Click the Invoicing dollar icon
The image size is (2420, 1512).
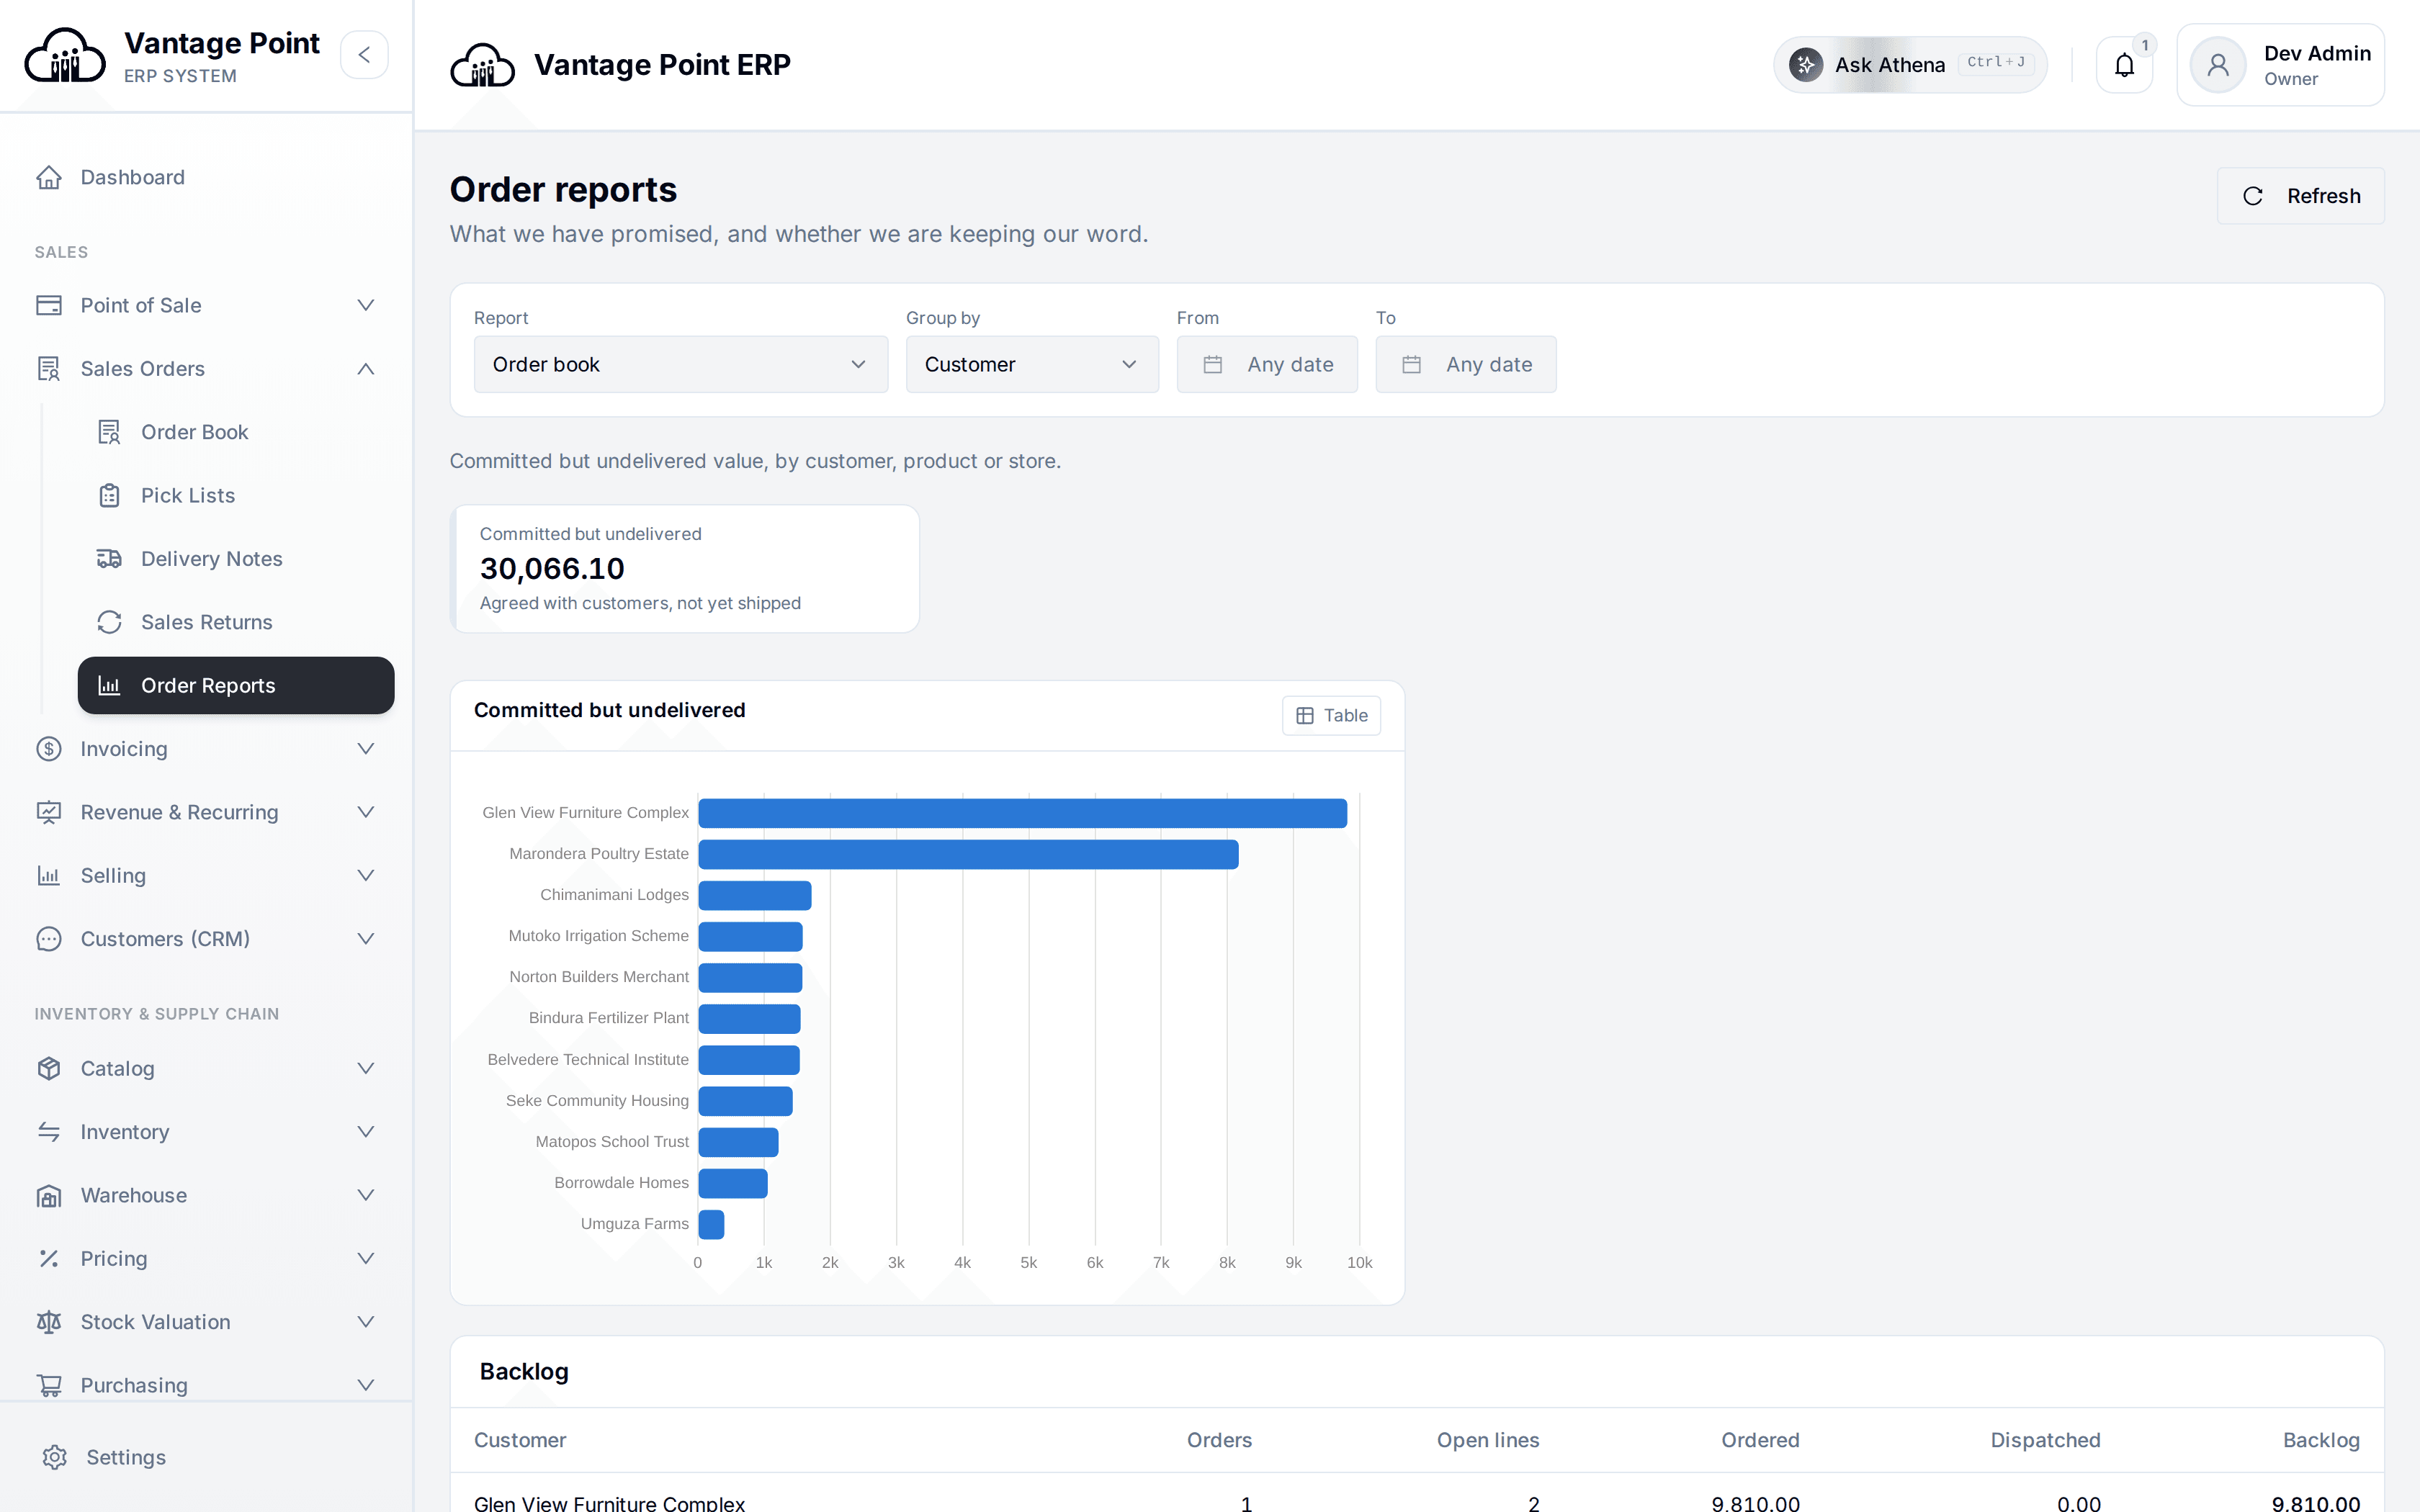point(49,749)
